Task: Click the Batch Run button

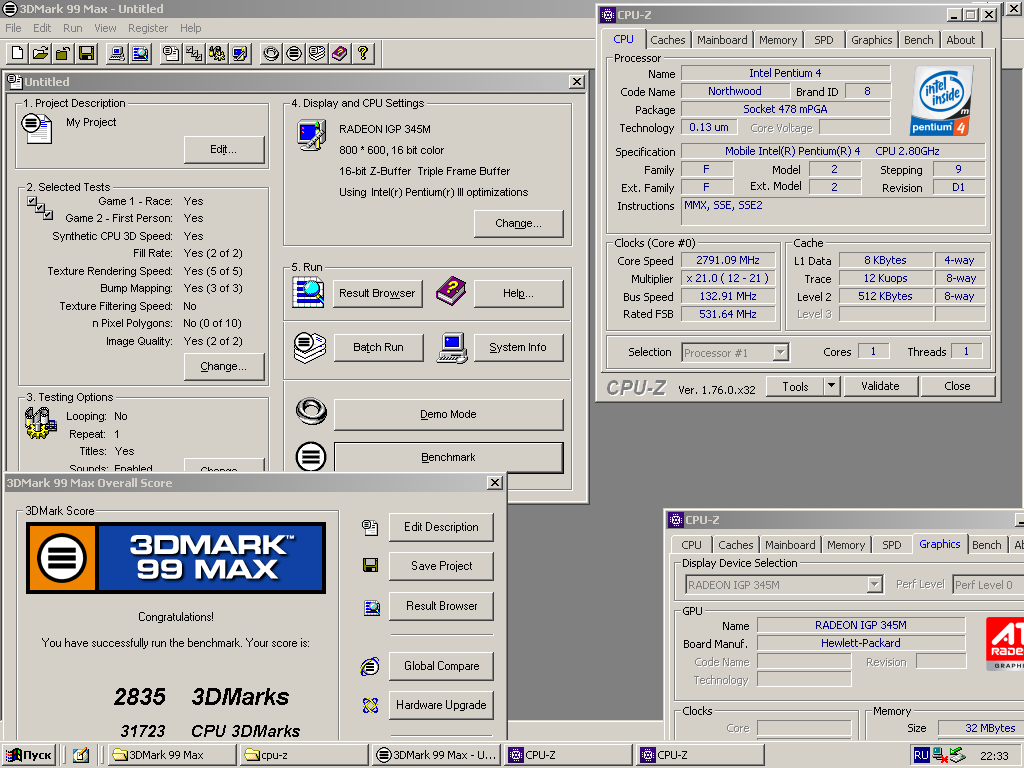Action: [378, 347]
